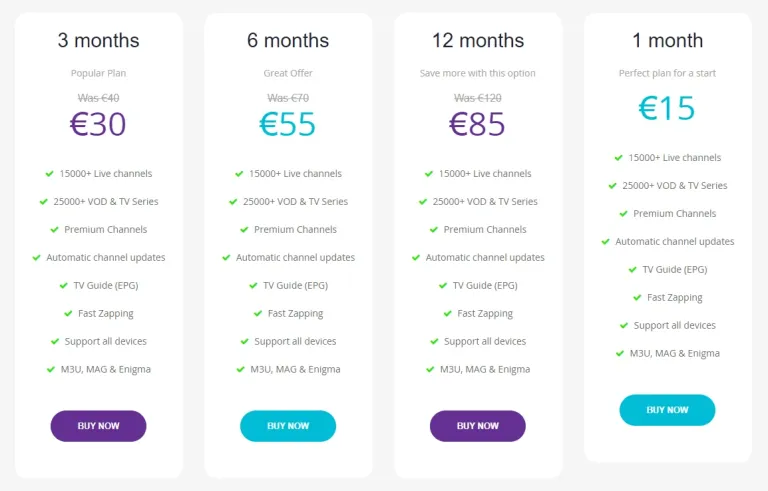The height and width of the screenshot is (491, 768).
Task: Click the Perfect plan for a start subtitle
Action: (x=667, y=73)
